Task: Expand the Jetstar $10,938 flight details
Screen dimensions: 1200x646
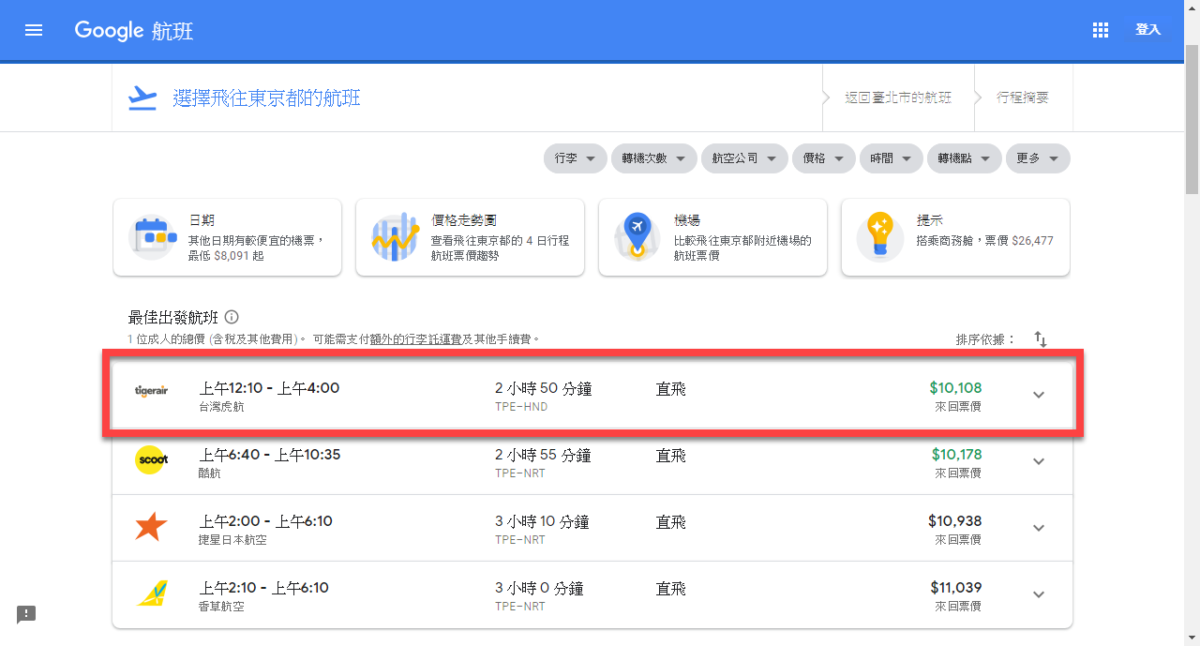Action: coord(1038,528)
